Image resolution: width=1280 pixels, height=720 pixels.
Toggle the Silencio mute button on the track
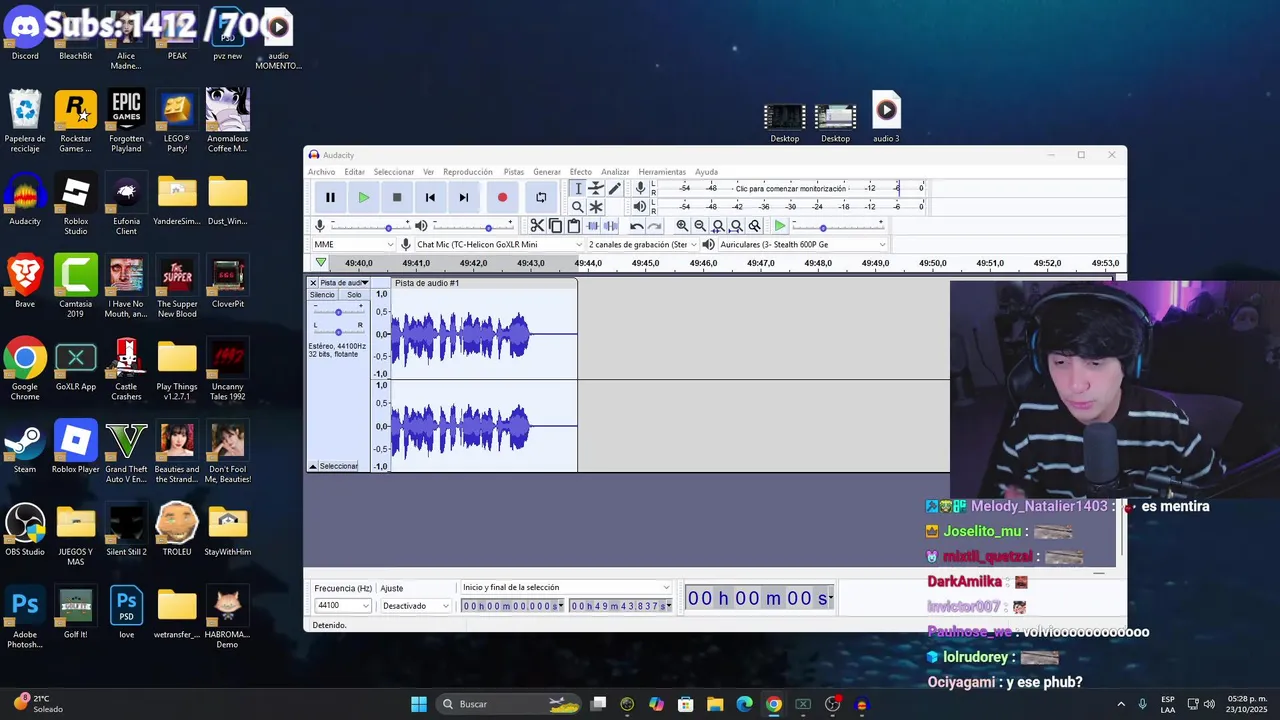322,295
